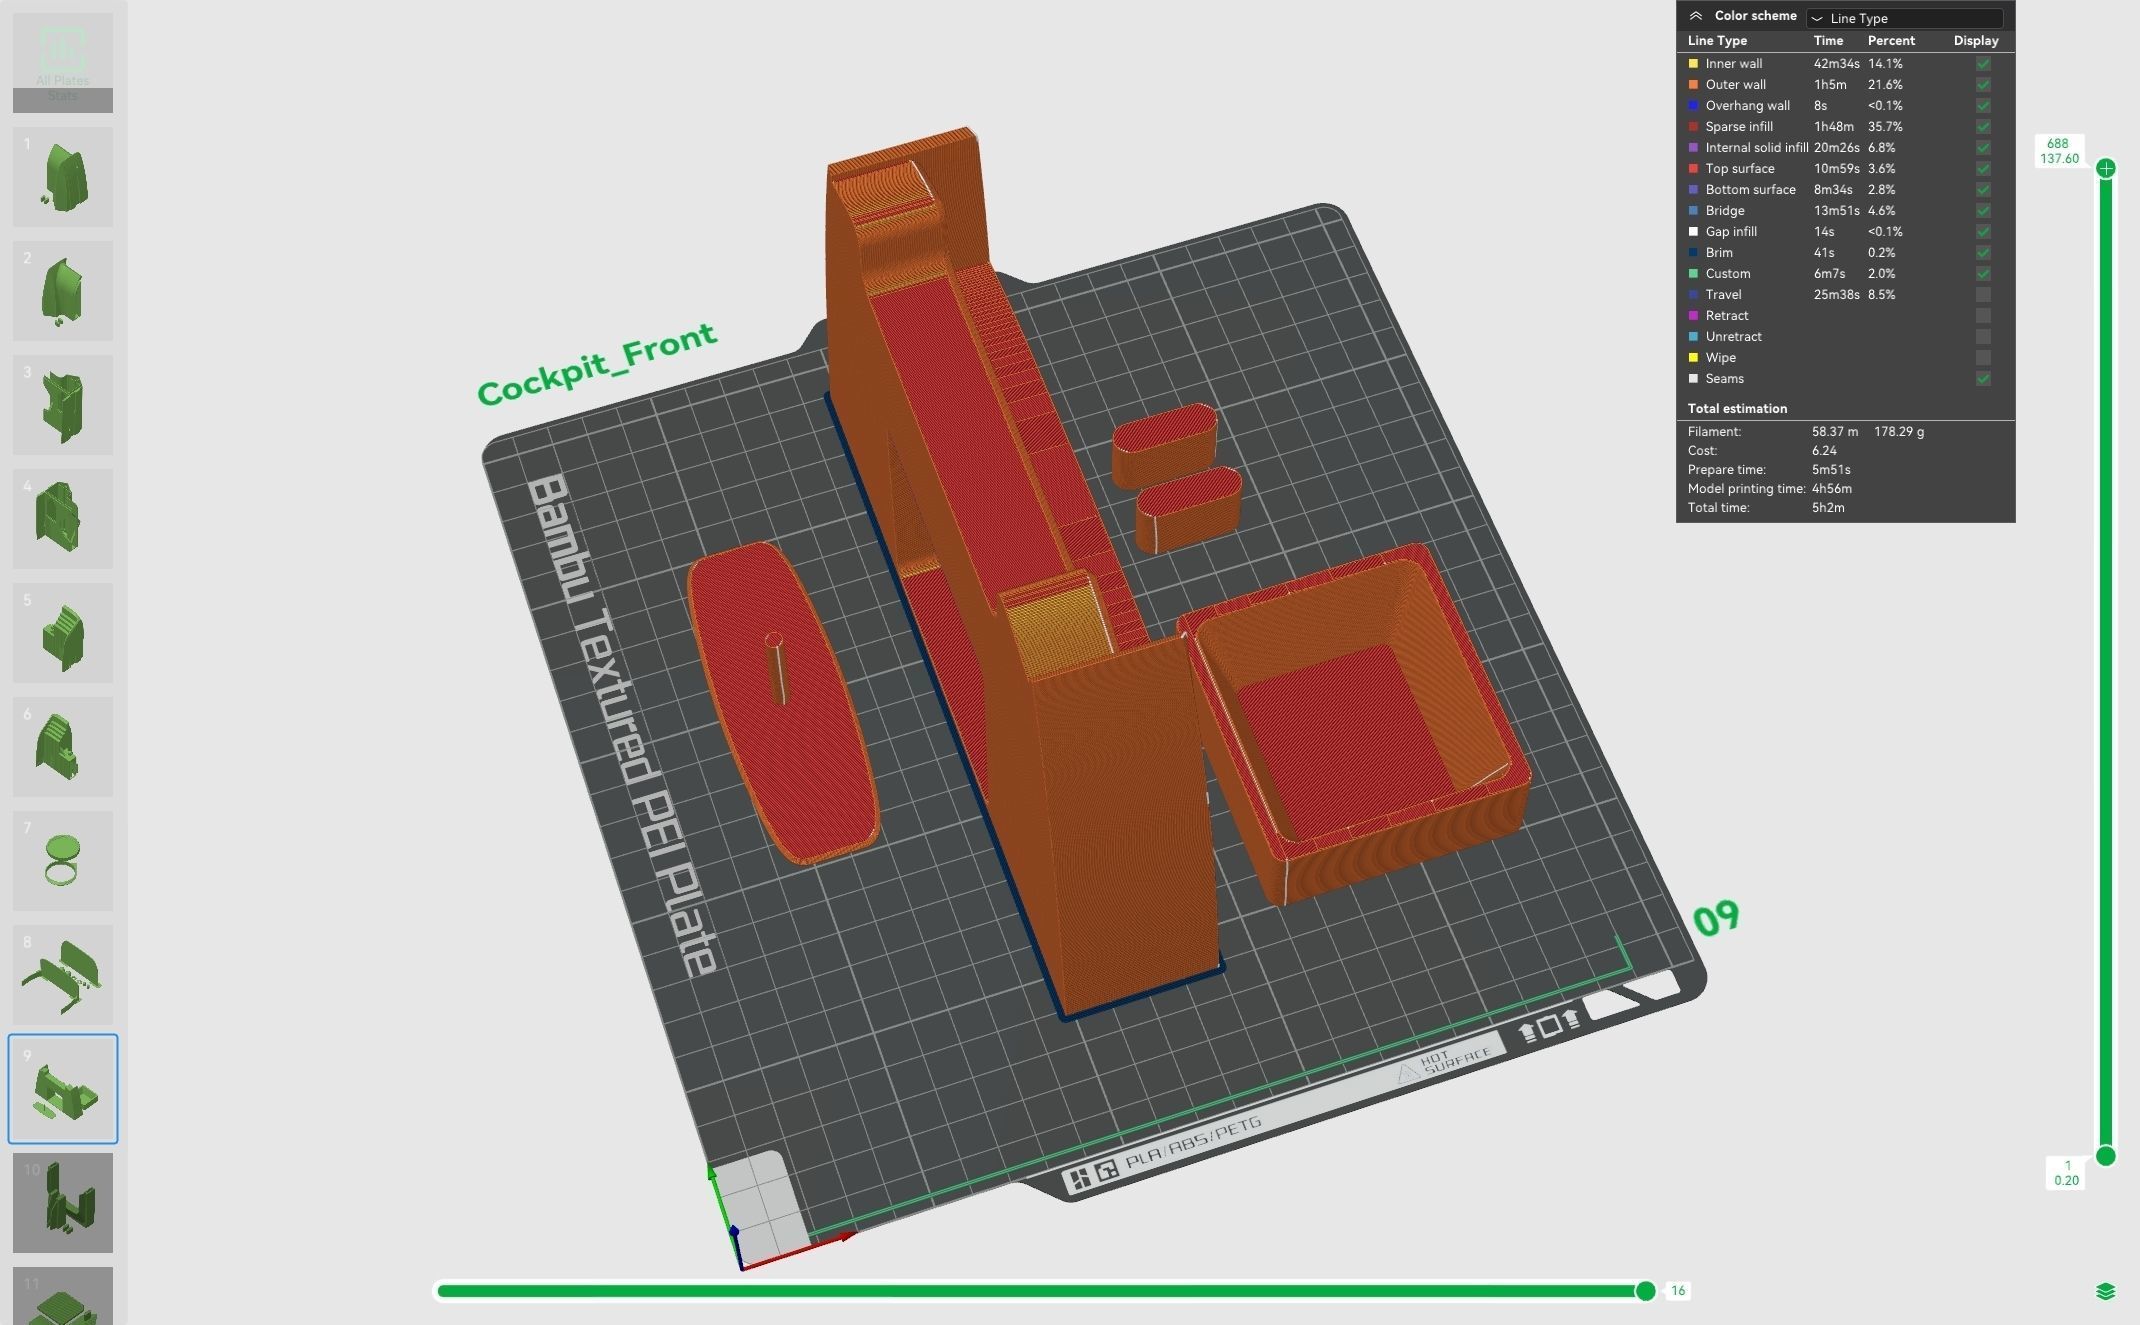Click the Custom green color swatch
This screenshot has width=2140, height=1325.
click(1693, 274)
